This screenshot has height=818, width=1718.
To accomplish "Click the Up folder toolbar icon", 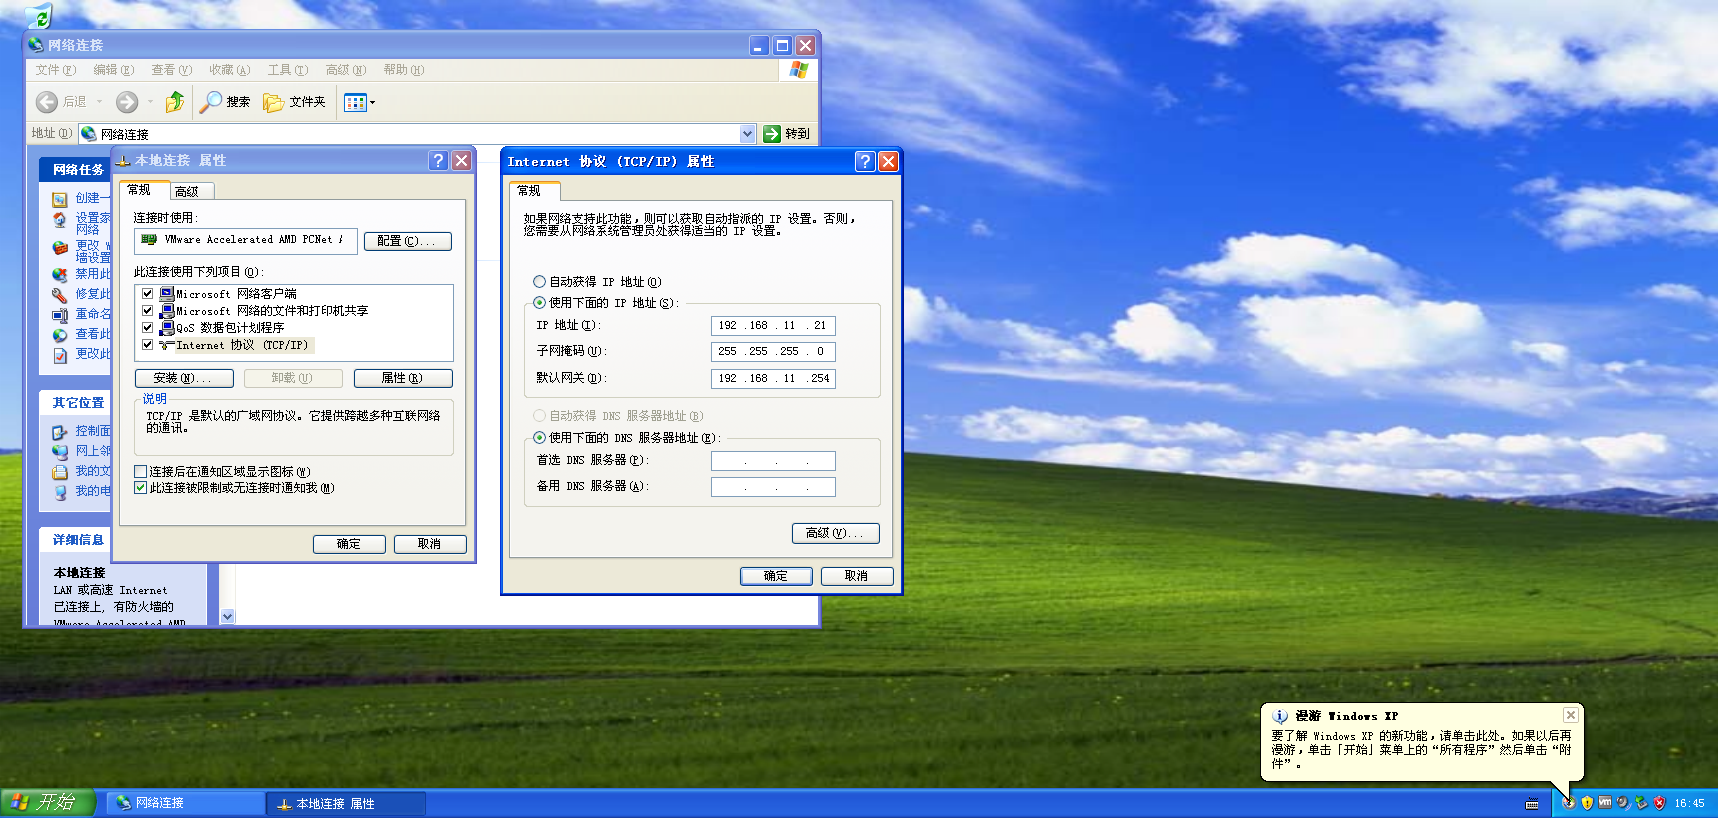I will click(x=174, y=102).
